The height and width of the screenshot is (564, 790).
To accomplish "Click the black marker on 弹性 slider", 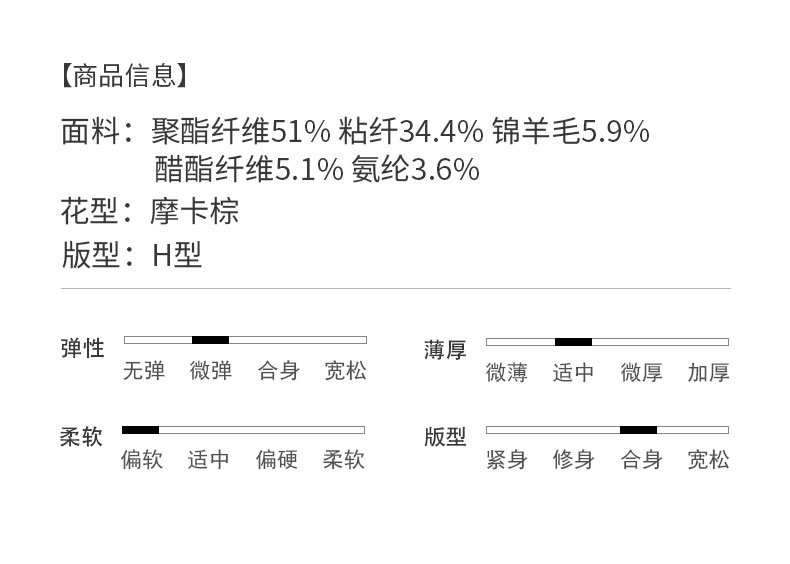I will click(210, 340).
